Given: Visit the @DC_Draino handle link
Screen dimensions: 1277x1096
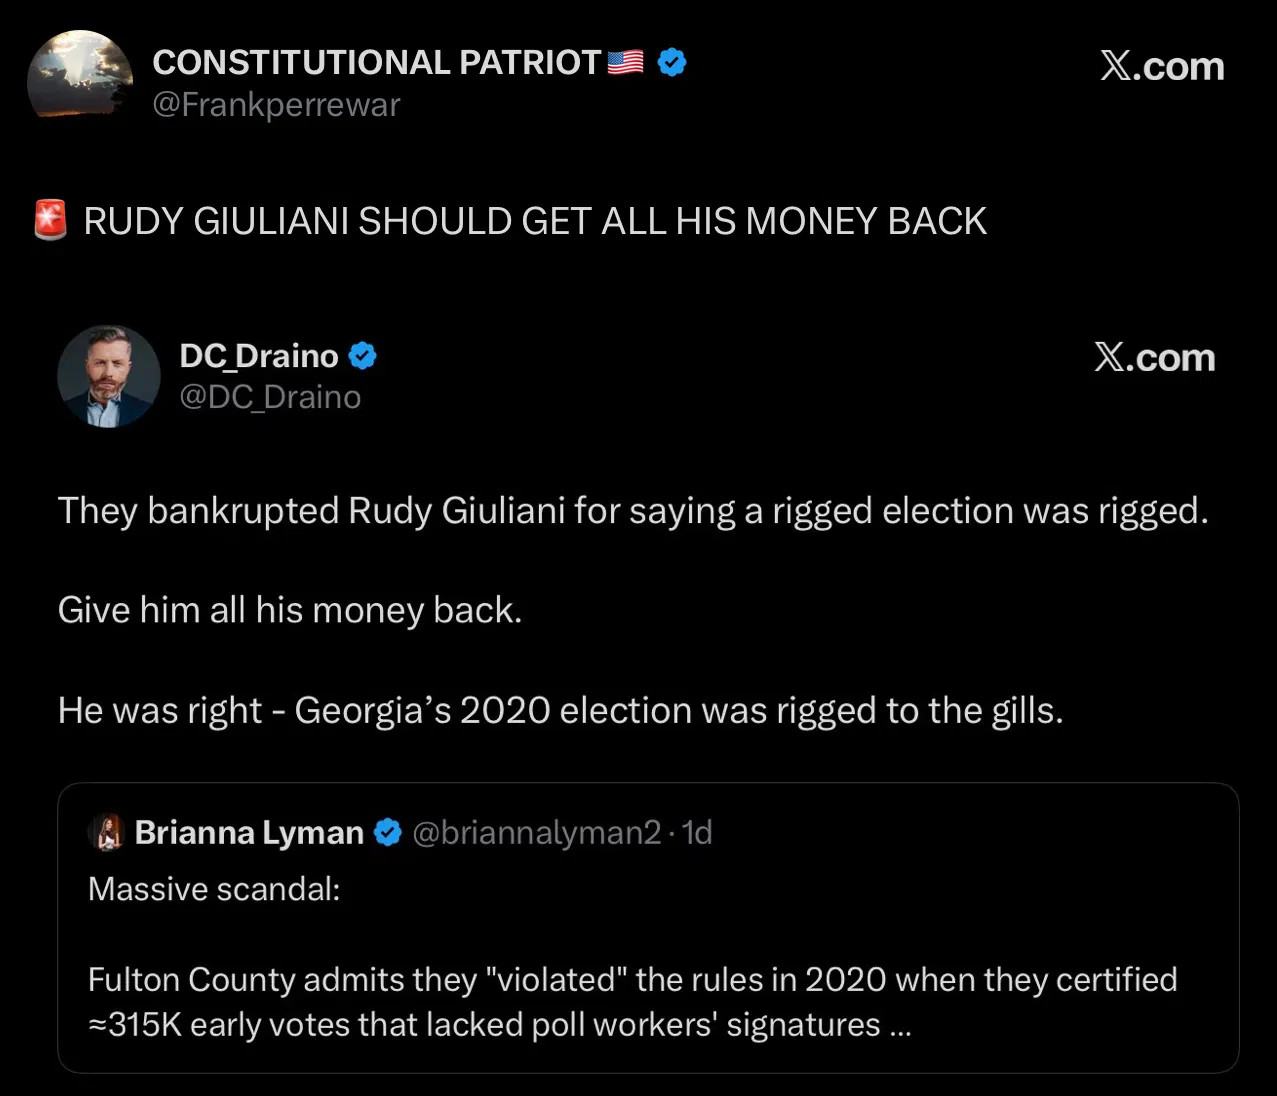Looking at the screenshot, I should (270, 397).
